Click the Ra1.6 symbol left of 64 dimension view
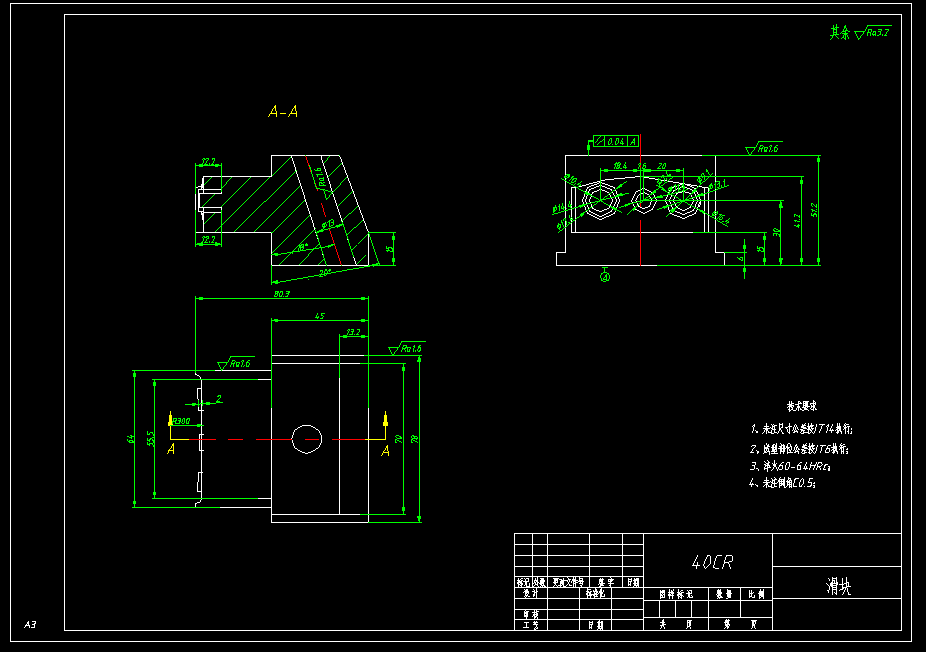This screenshot has height=652, width=926. (236, 363)
